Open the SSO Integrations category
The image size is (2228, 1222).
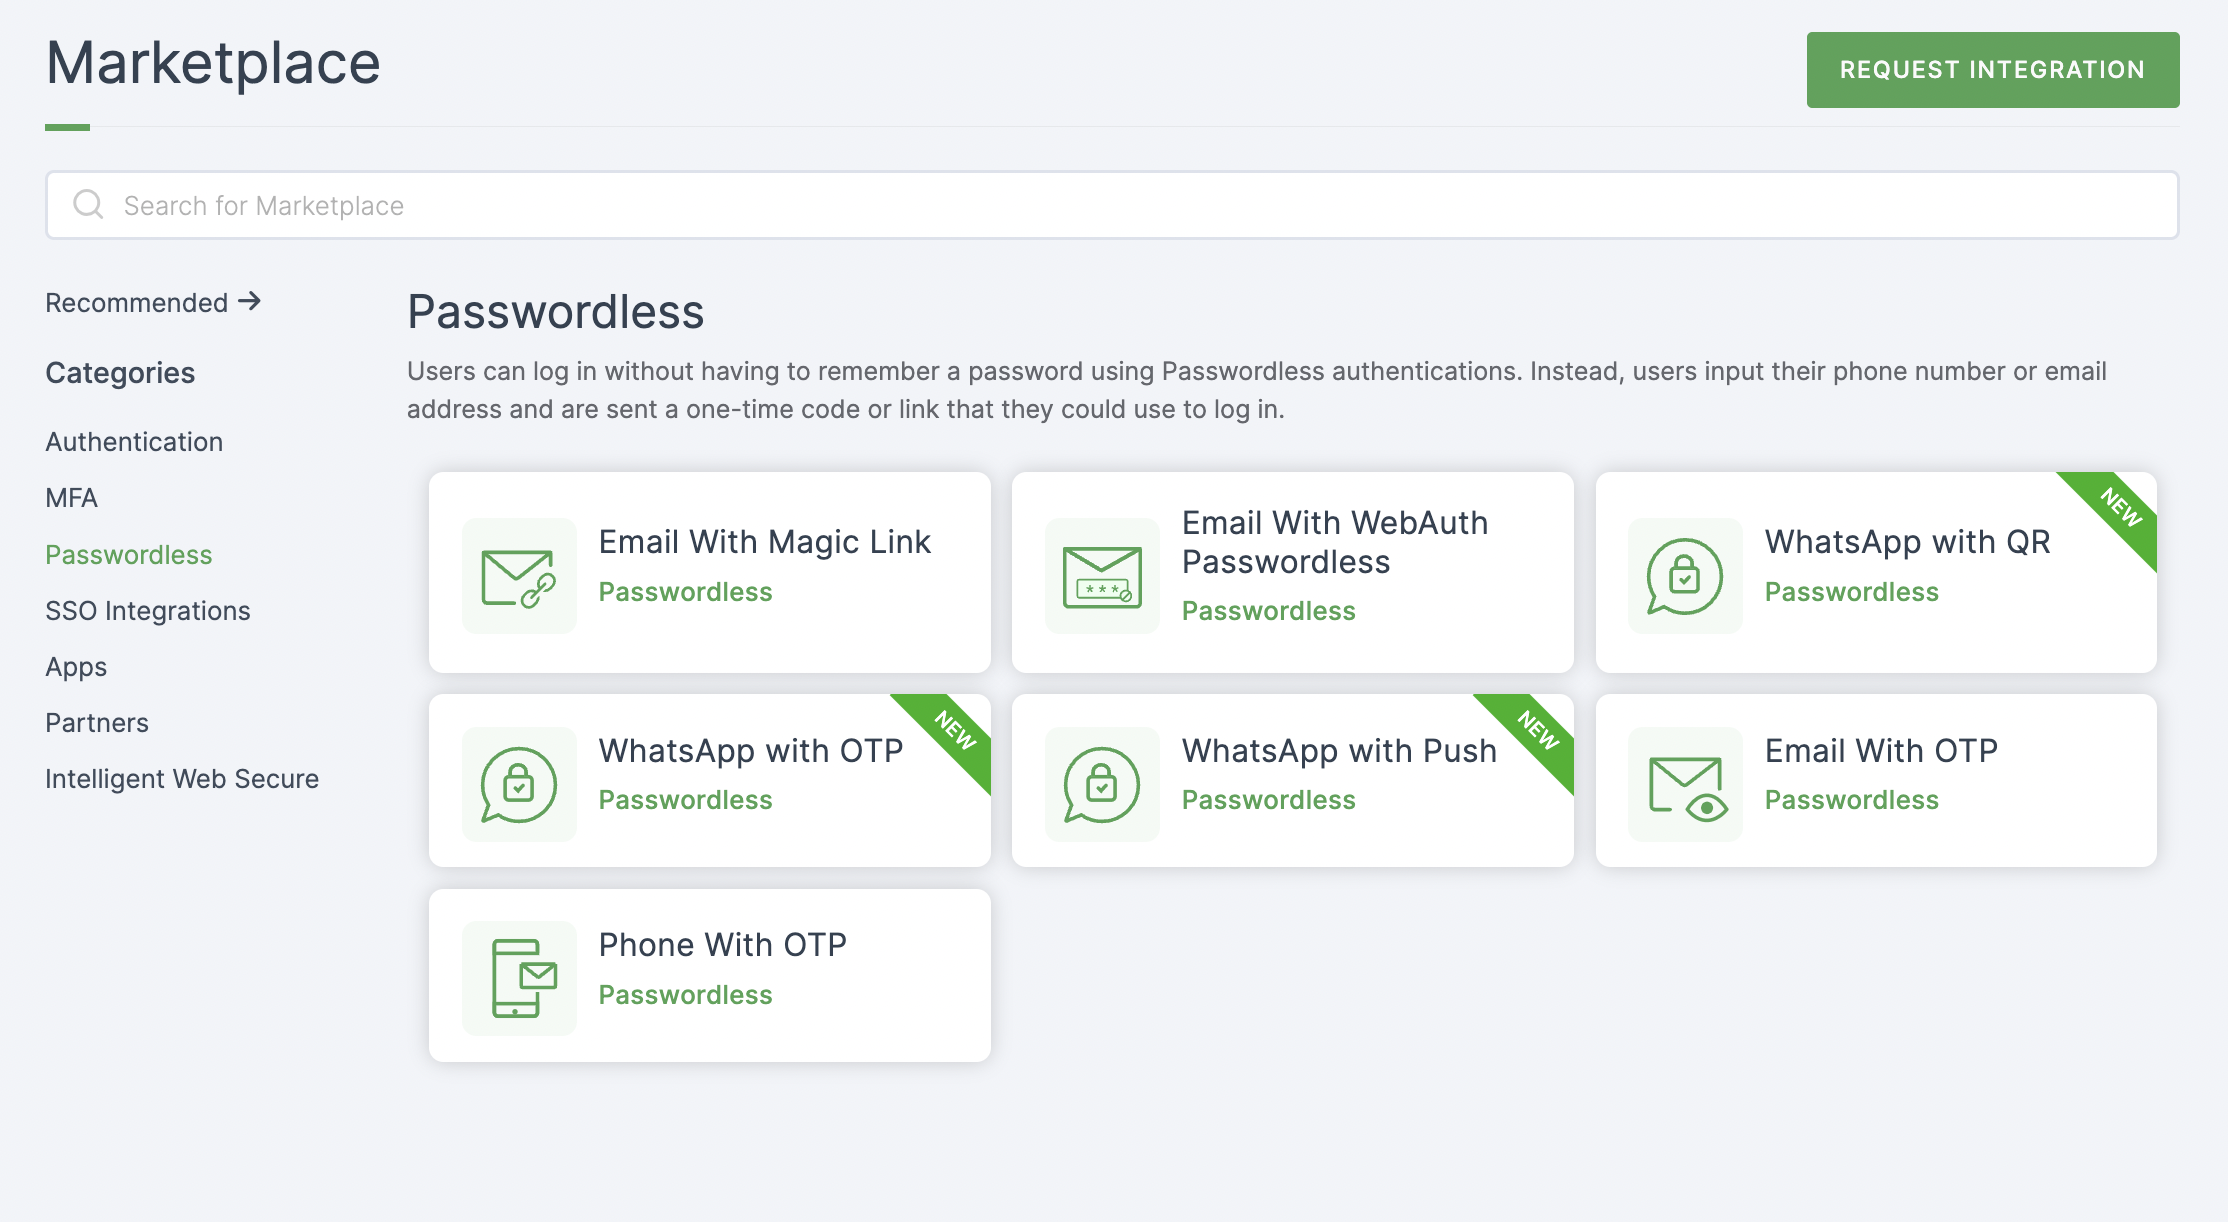(x=146, y=609)
